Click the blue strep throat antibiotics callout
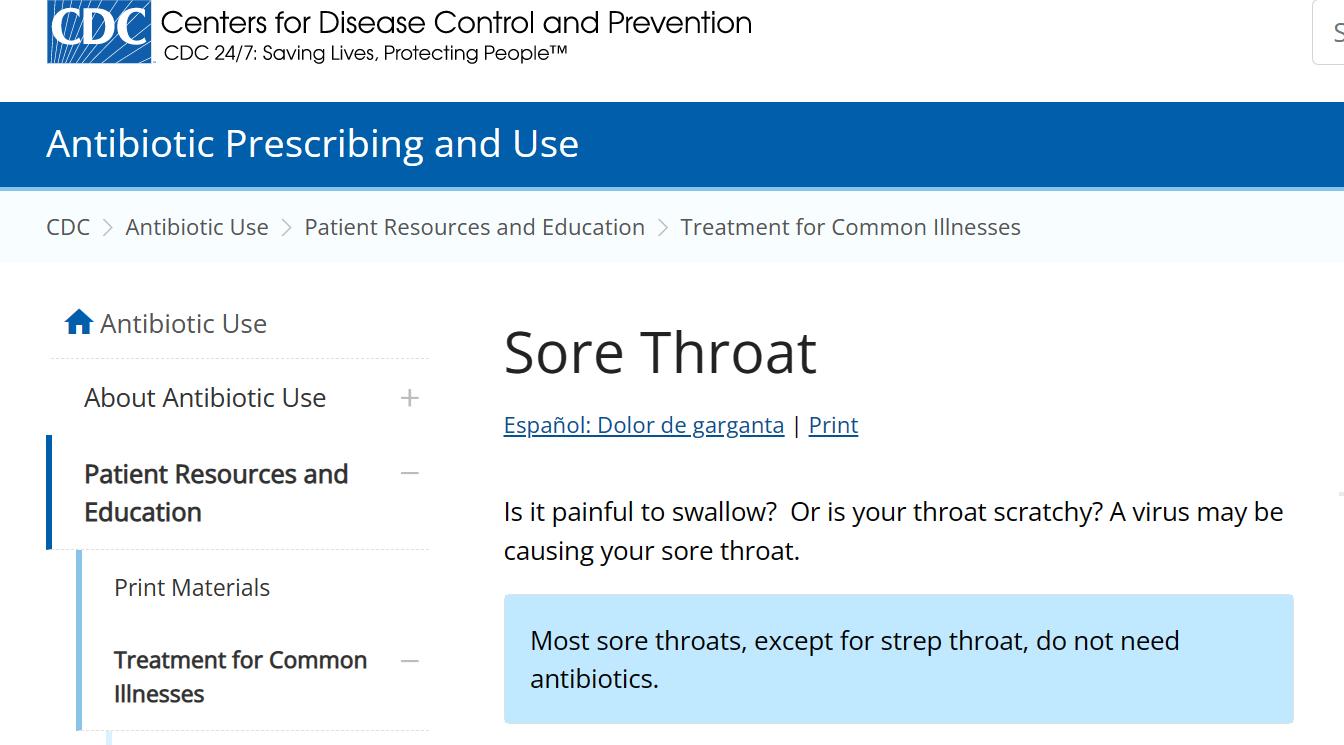1344x745 pixels. tap(898, 658)
